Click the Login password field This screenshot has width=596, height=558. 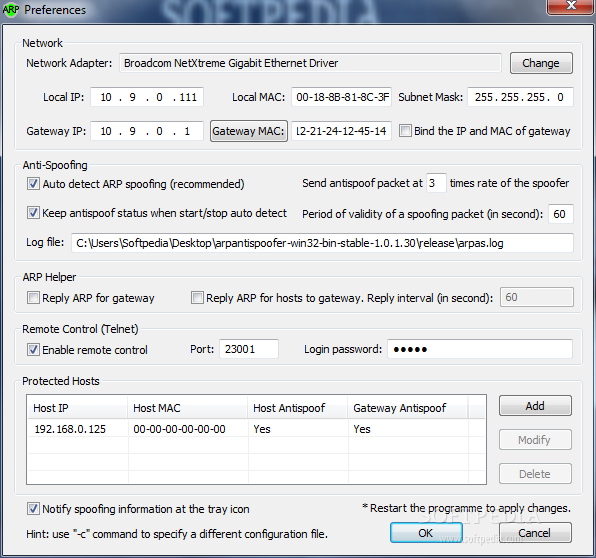tap(480, 349)
